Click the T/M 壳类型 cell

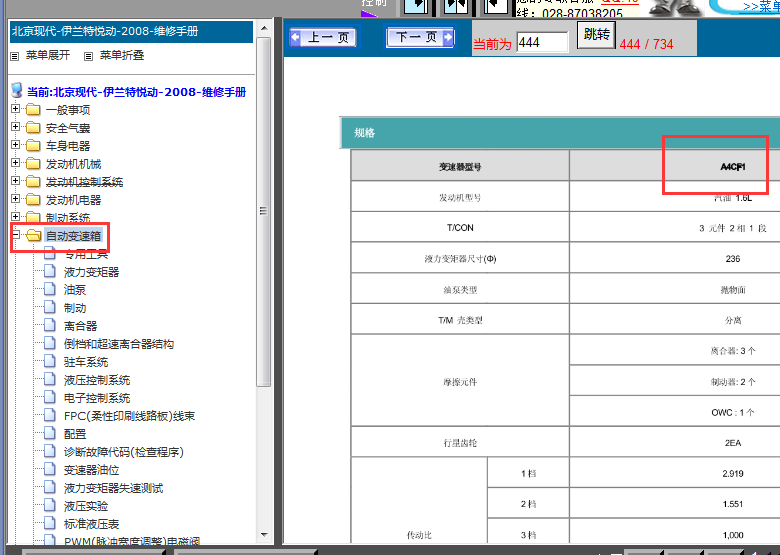coord(460,320)
